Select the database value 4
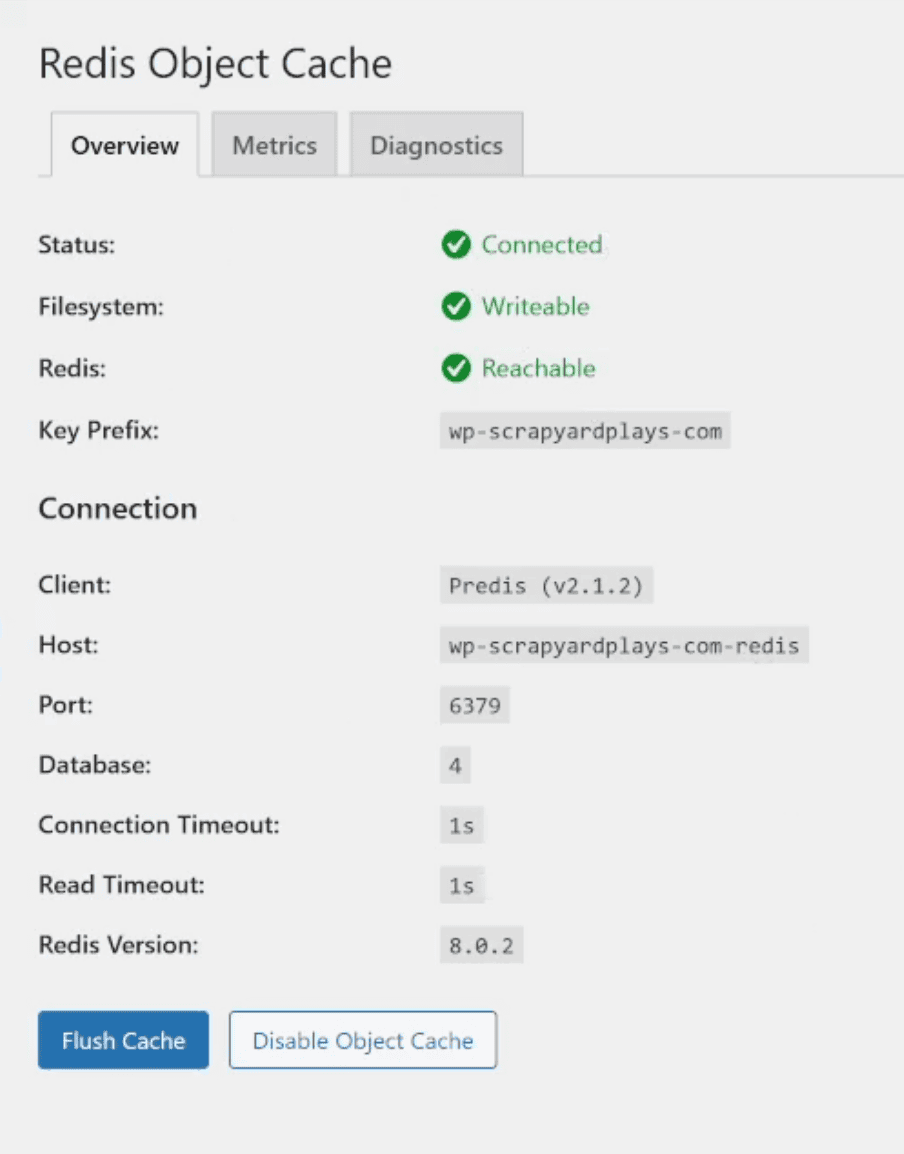904x1154 pixels. (x=455, y=765)
